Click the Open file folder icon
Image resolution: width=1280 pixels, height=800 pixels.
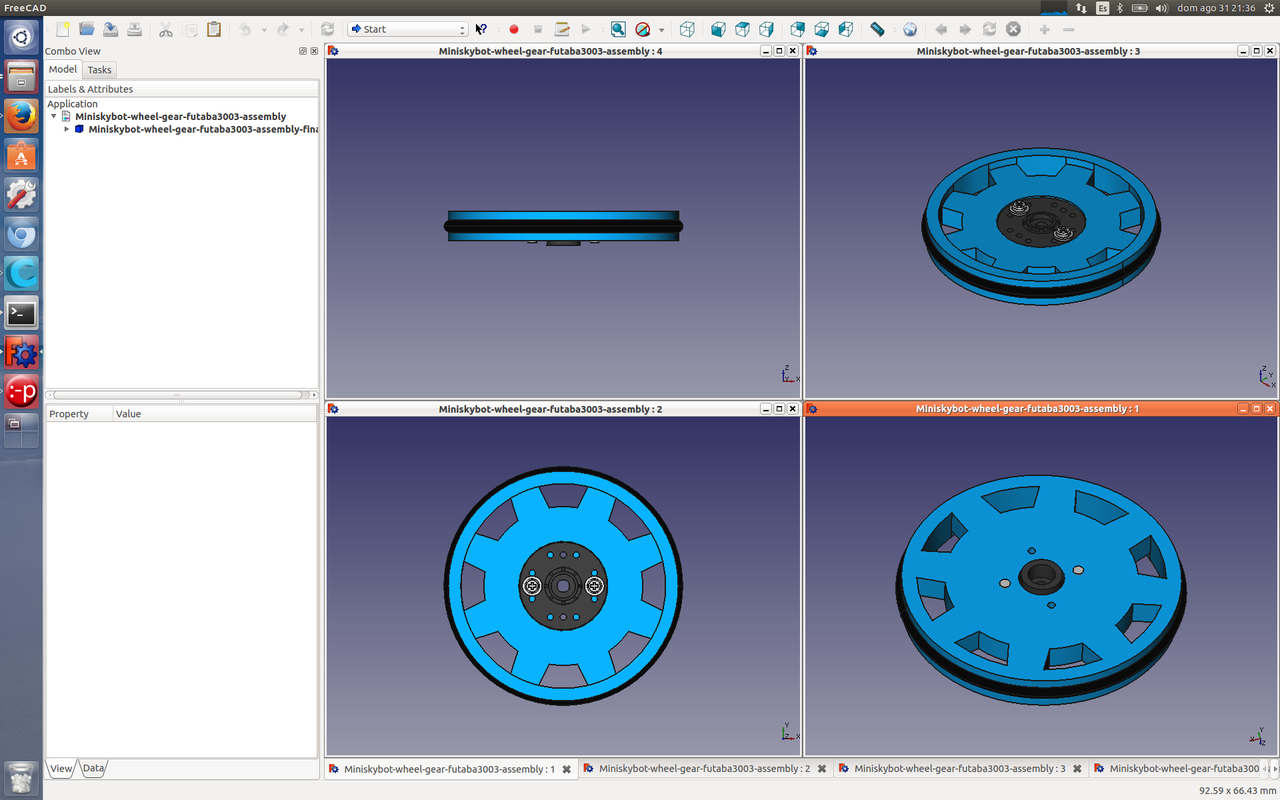coord(87,29)
